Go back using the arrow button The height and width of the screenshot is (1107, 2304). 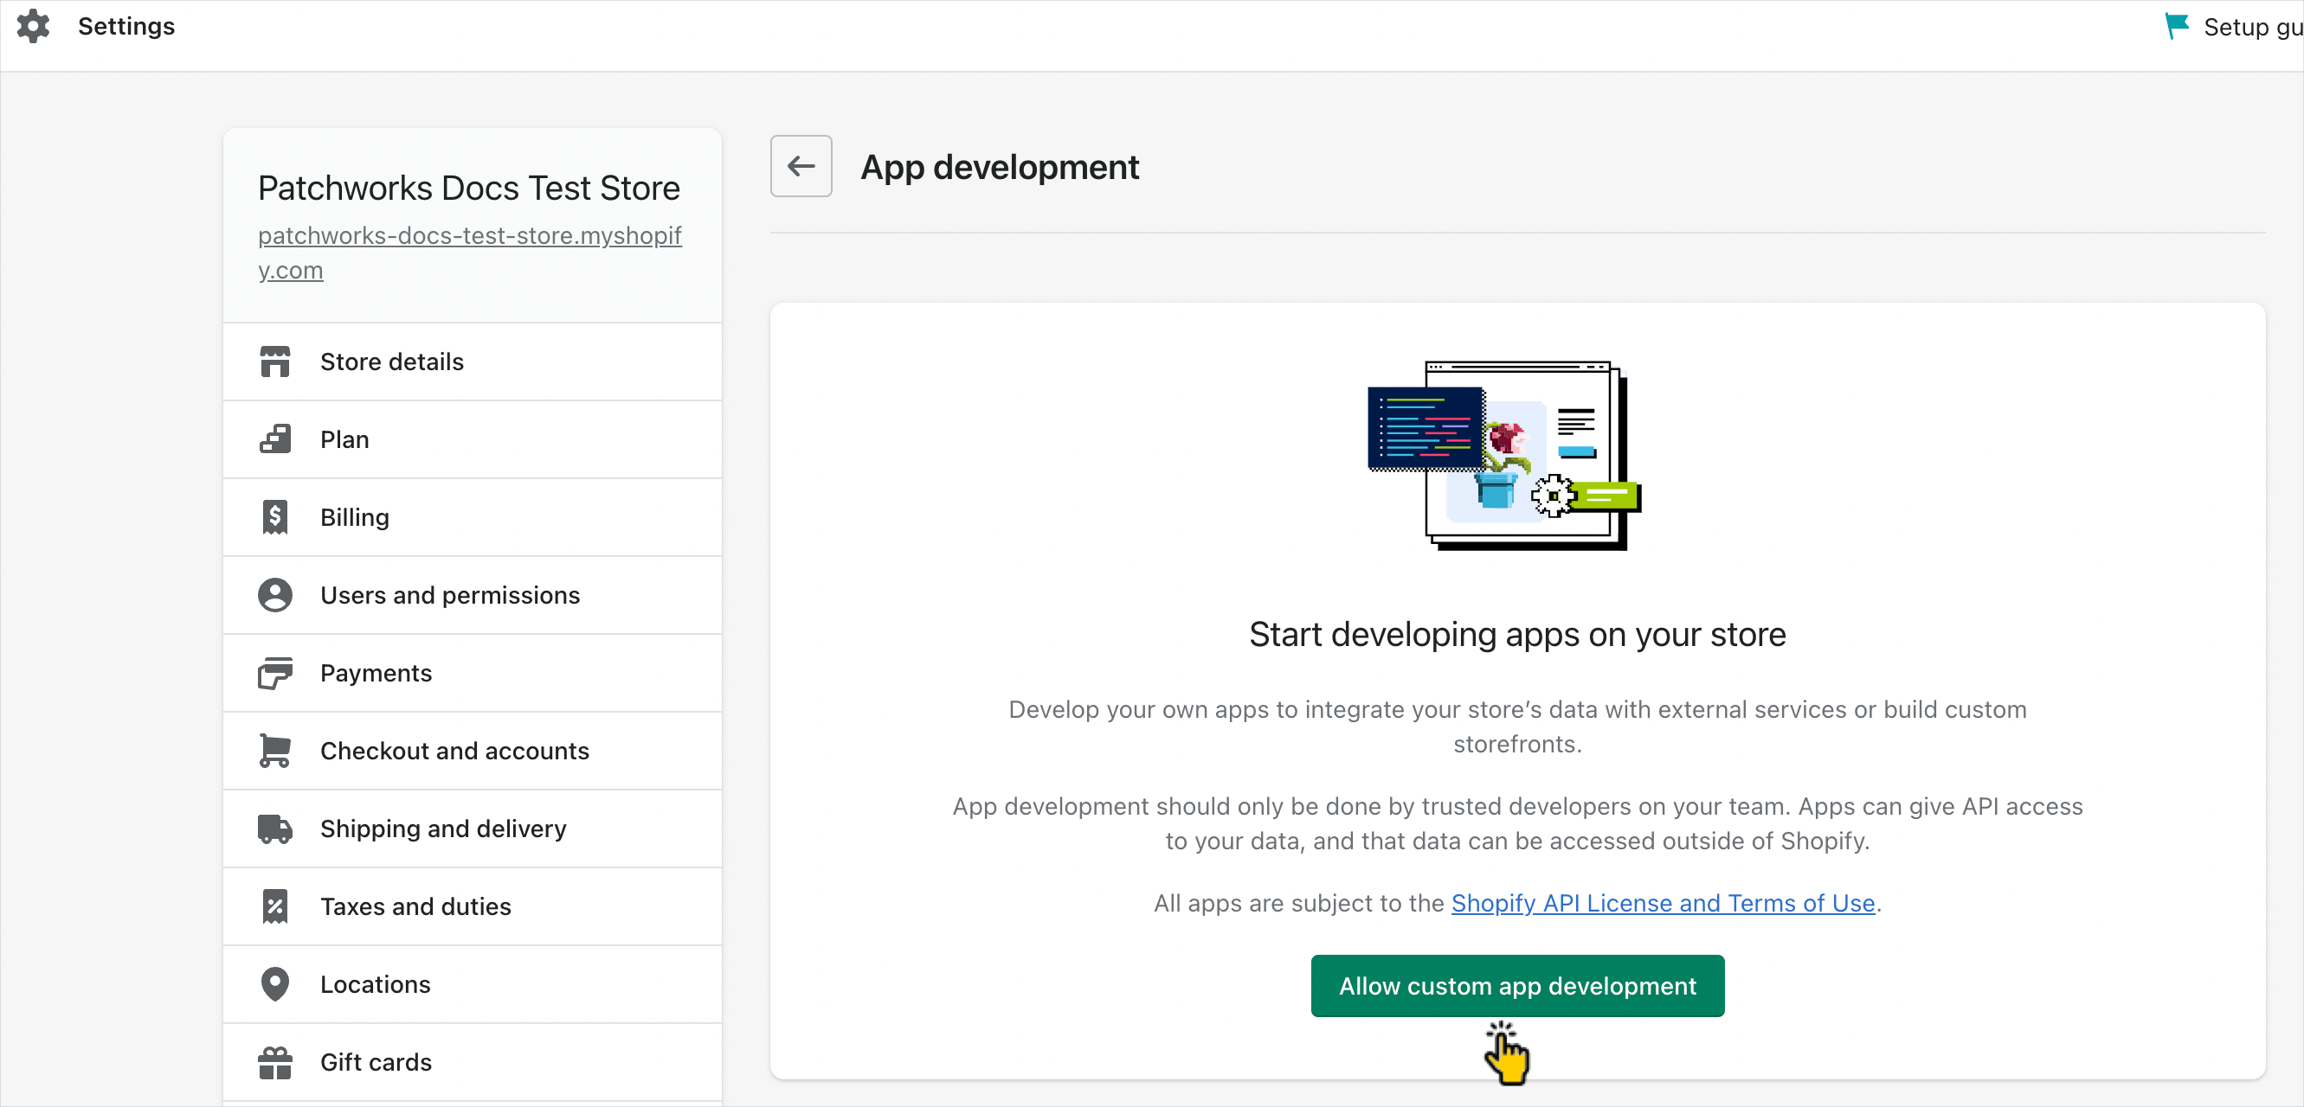pos(801,166)
